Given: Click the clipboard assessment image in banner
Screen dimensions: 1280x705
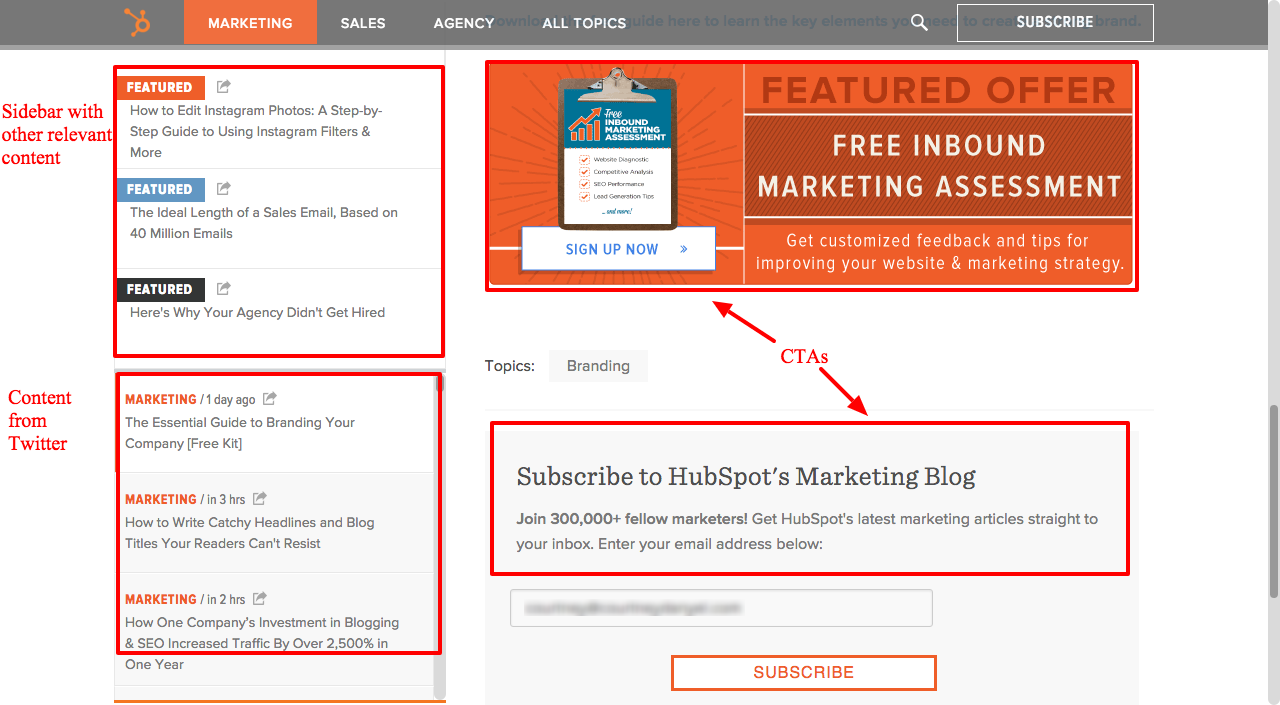Looking at the screenshot, I should pyautogui.click(x=619, y=148).
